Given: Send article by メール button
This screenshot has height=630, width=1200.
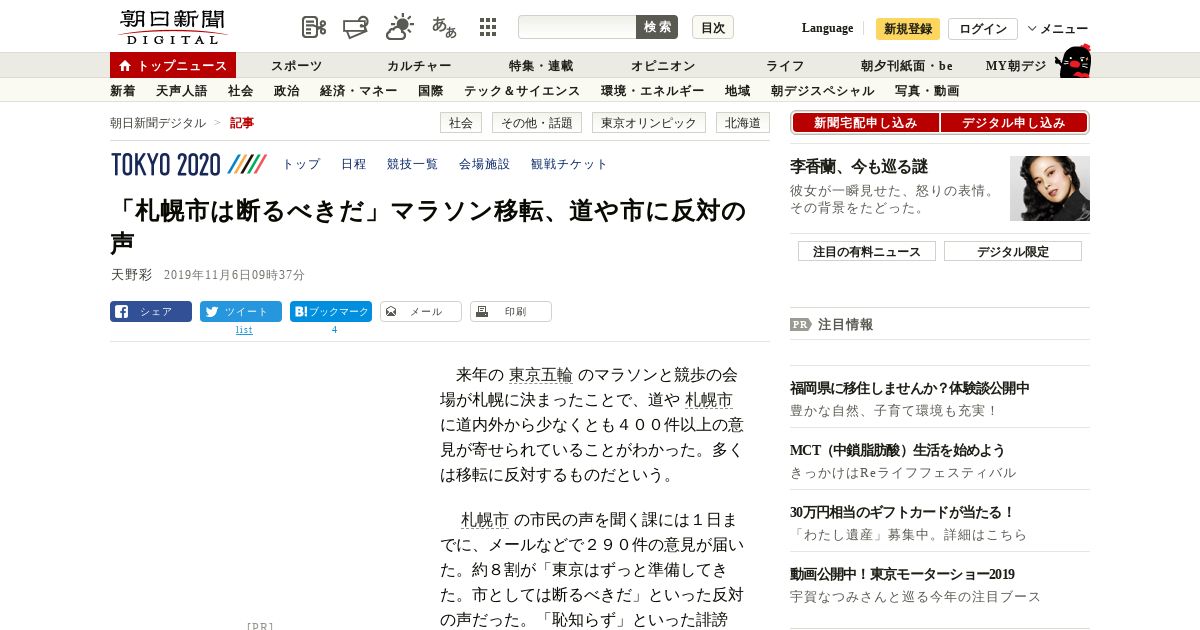Looking at the screenshot, I should tap(421, 312).
